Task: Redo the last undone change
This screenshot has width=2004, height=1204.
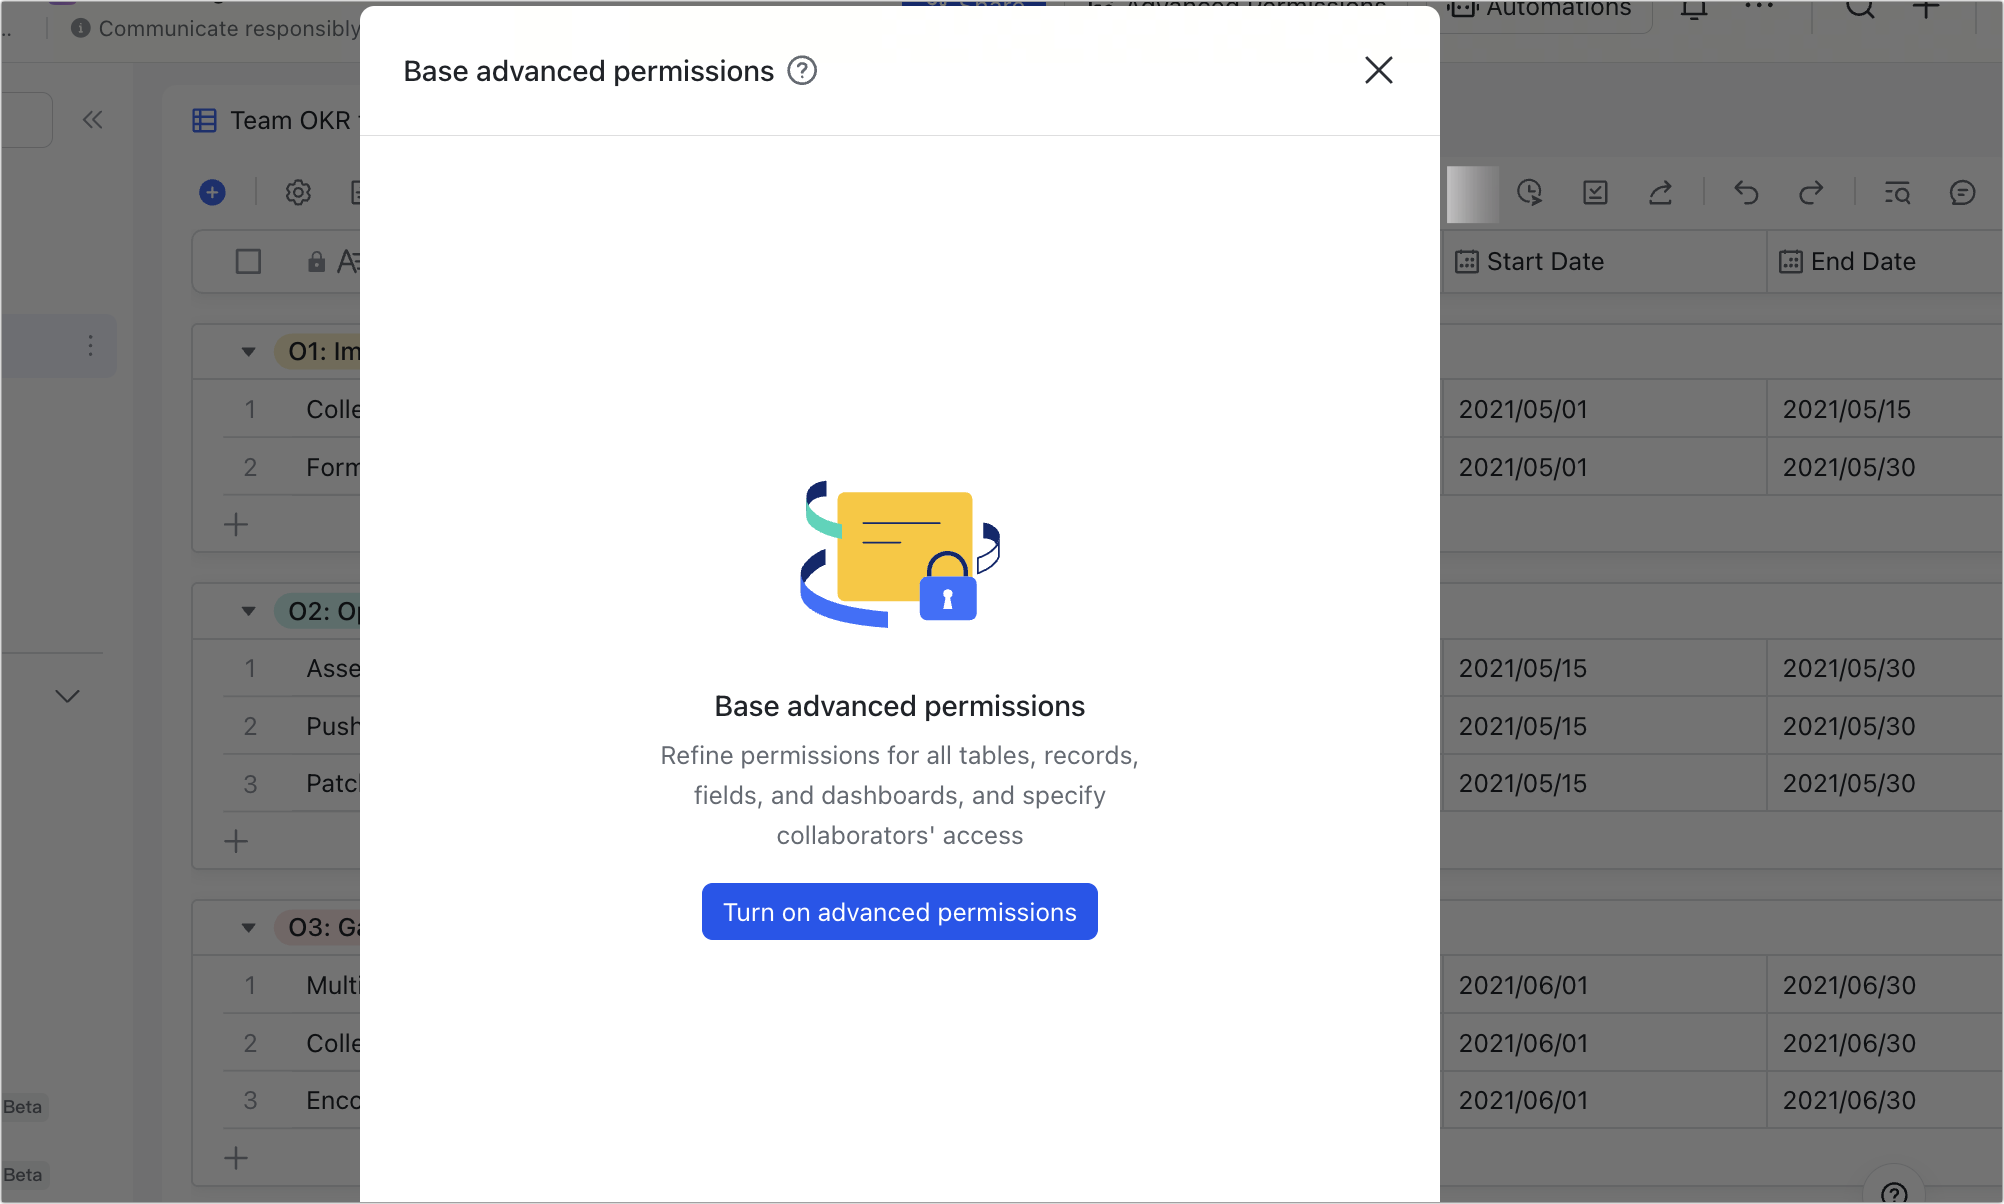Action: tap(1812, 193)
